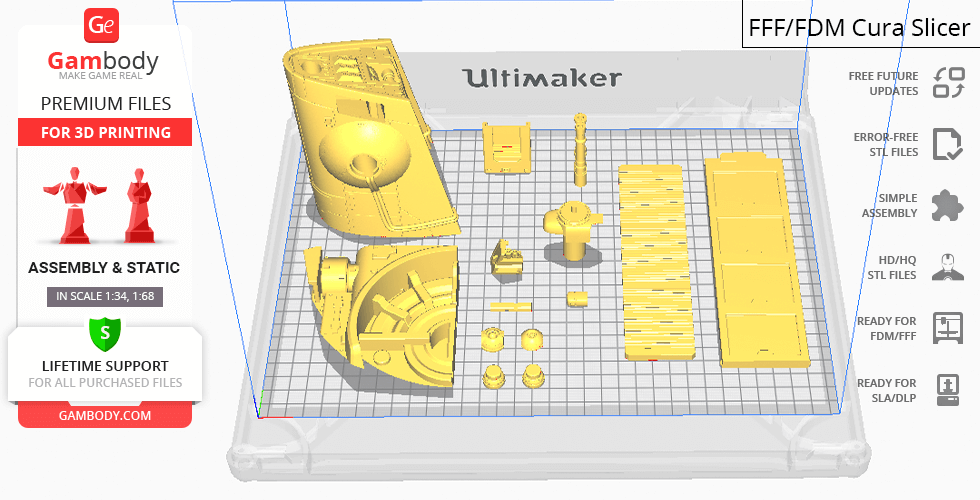Click the Simple Assembly puzzle piece icon

[x=946, y=205]
